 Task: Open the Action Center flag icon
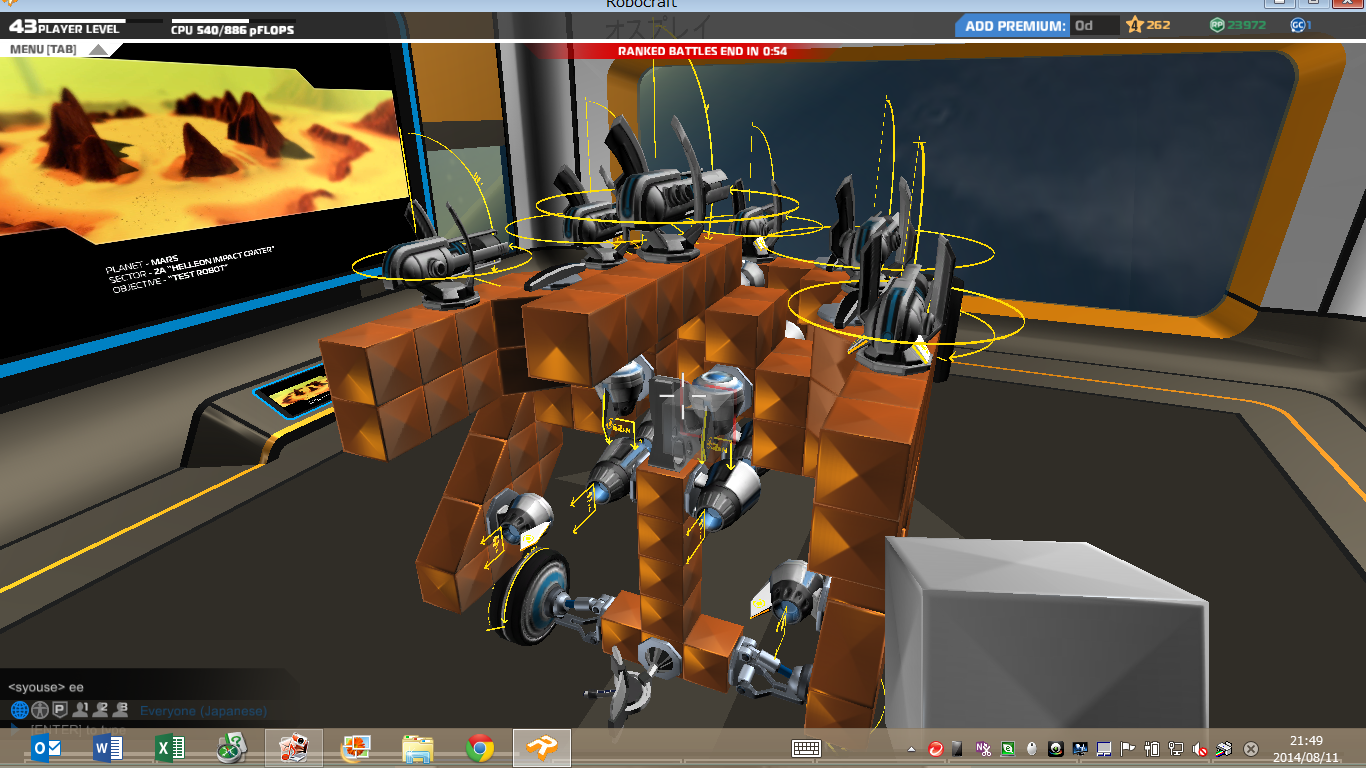(x=1128, y=748)
